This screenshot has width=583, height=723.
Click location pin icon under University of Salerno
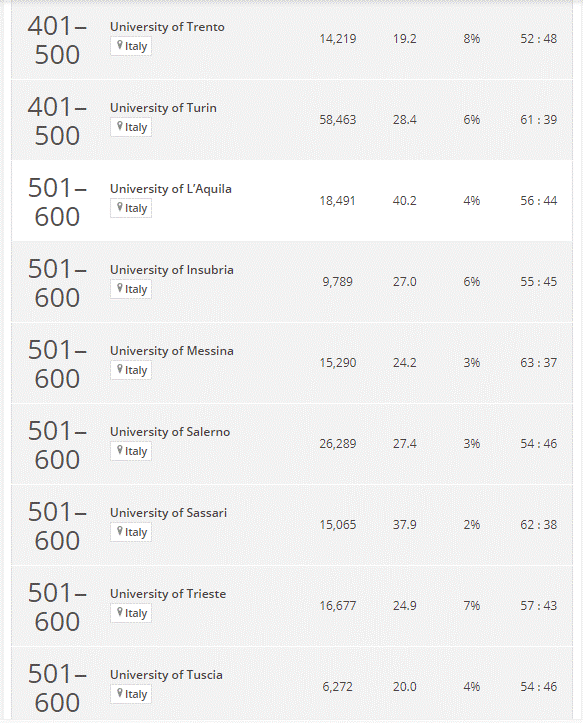(x=120, y=450)
